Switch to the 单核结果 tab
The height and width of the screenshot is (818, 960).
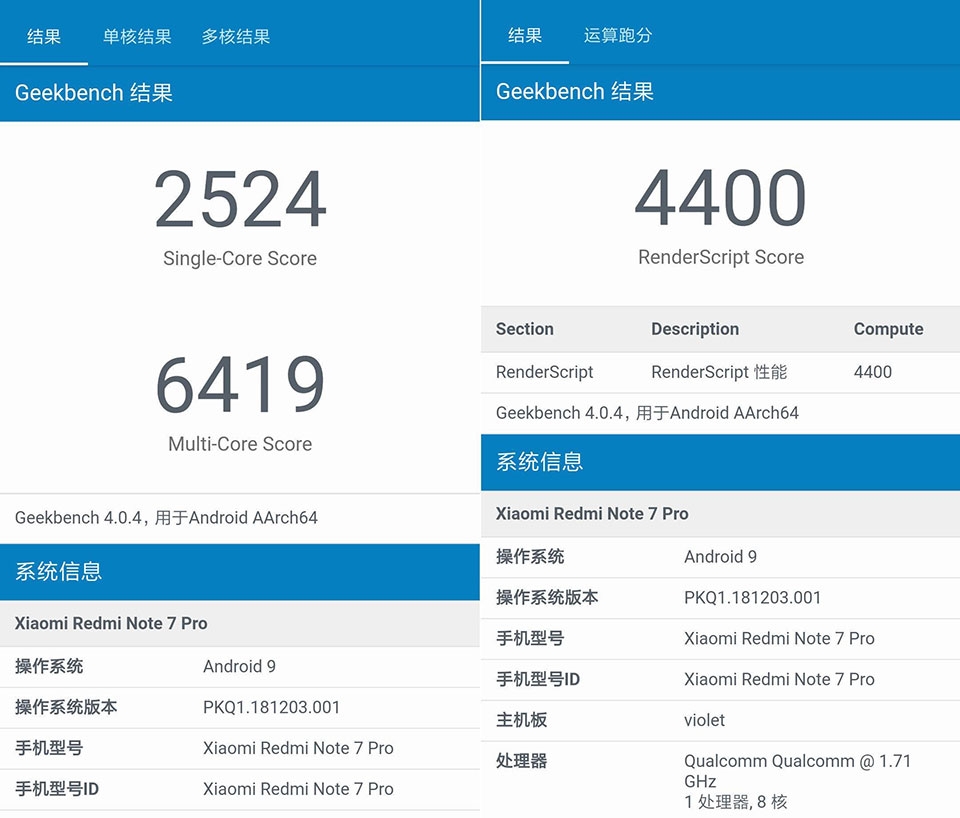tap(137, 37)
